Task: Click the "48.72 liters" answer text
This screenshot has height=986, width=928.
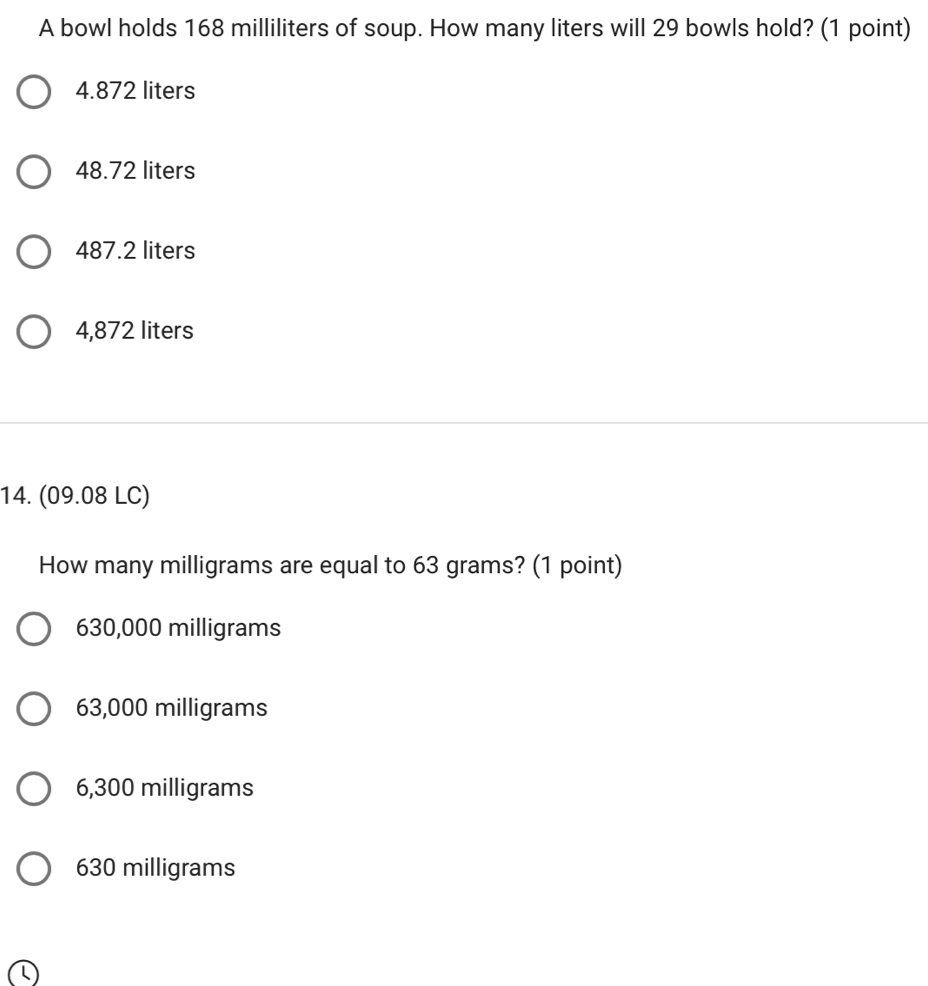Action: pyautogui.click(x=135, y=170)
